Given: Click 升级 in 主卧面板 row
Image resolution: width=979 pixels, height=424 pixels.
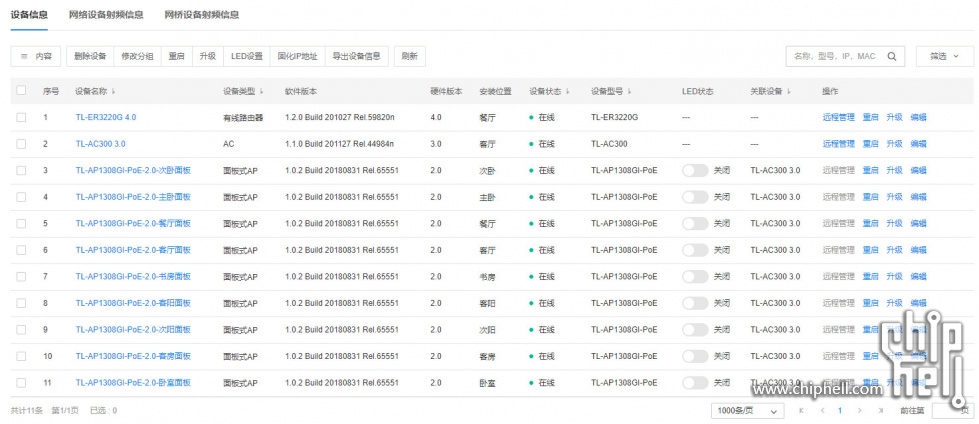Looking at the screenshot, I should [x=894, y=197].
